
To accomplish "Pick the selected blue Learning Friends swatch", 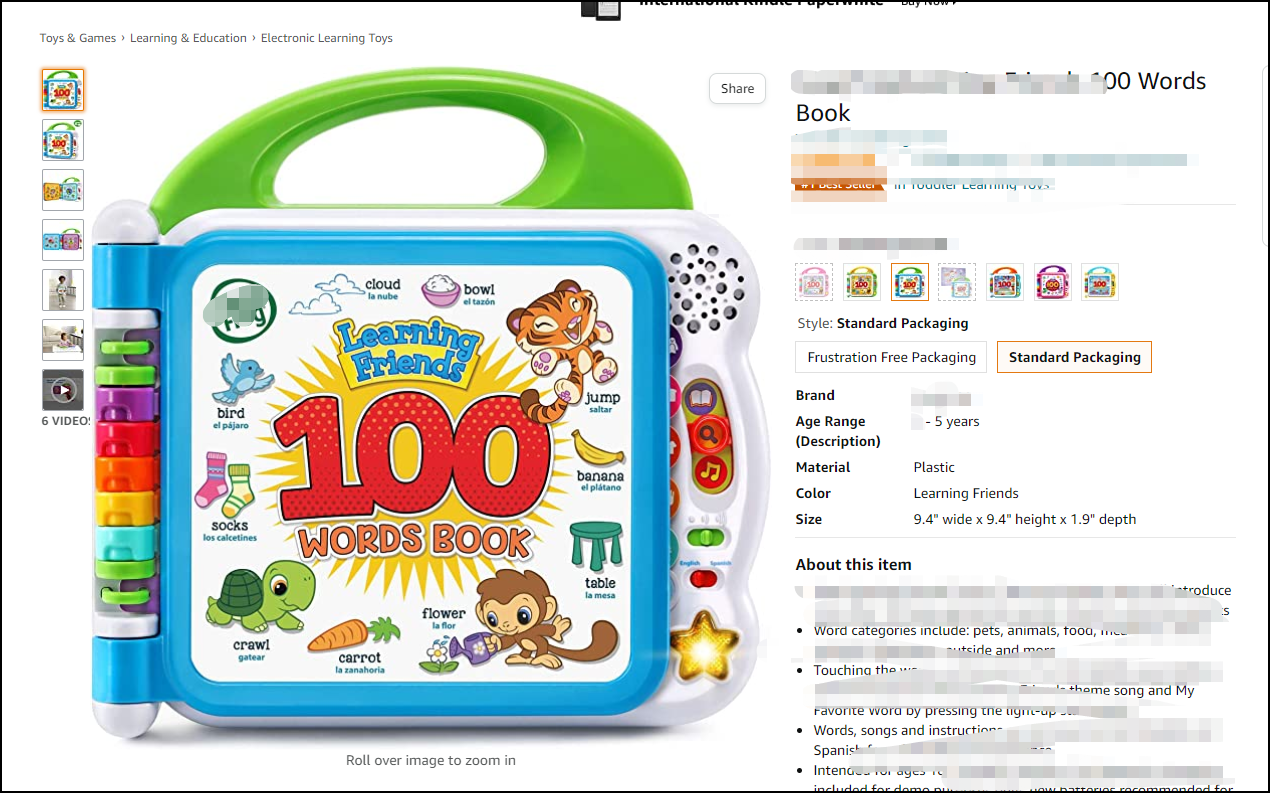I will [910, 282].
